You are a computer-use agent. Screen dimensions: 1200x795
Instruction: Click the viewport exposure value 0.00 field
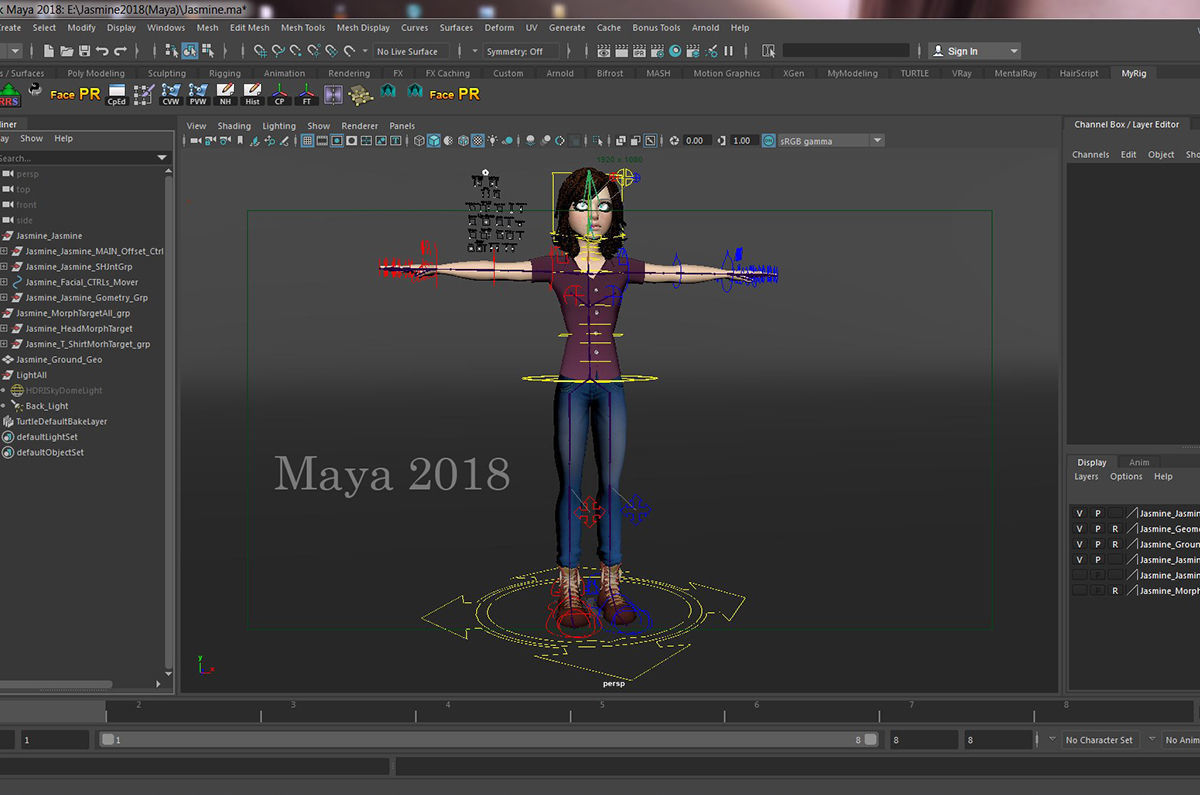[x=697, y=141]
